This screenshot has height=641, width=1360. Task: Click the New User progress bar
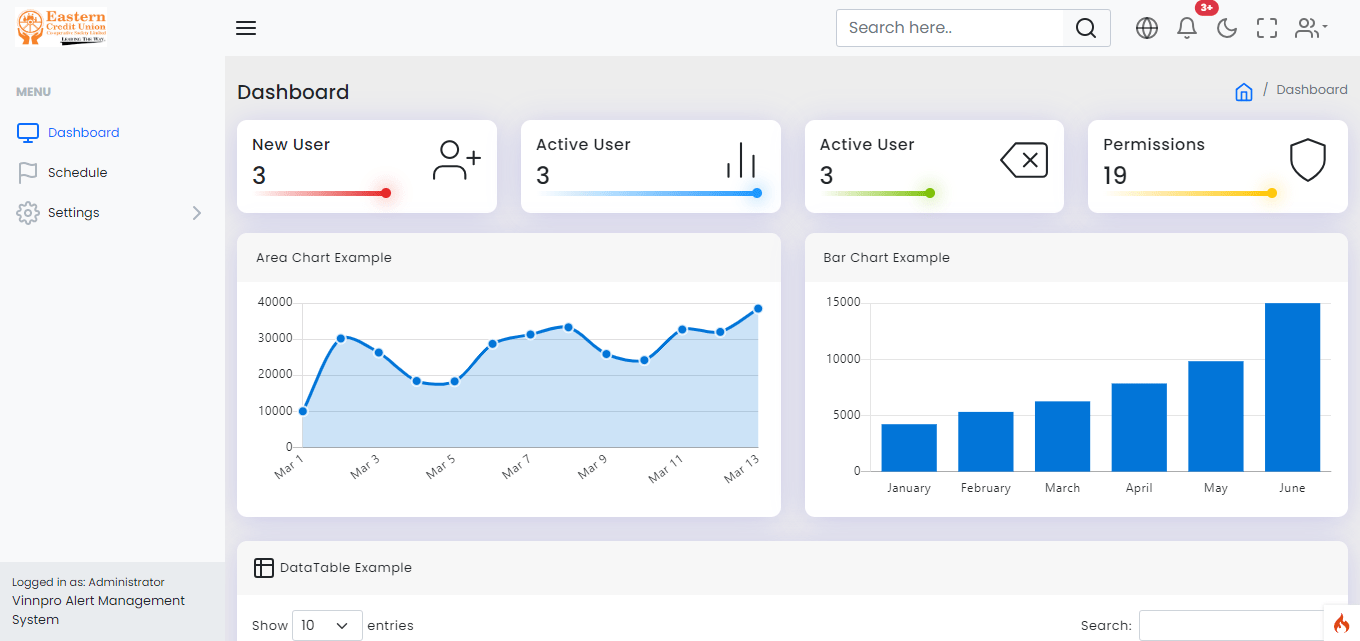[320, 193]
